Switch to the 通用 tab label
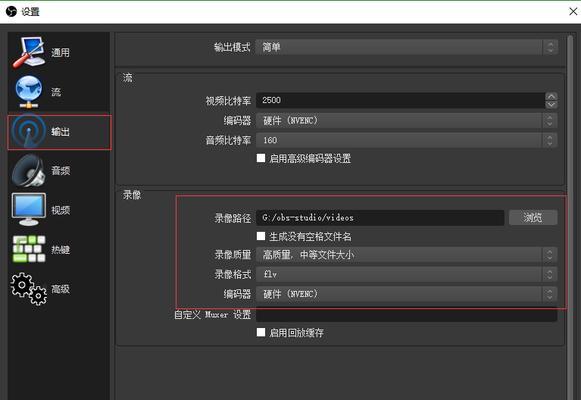581x400 pixels. pyautogui.click(x=60, y=53)
